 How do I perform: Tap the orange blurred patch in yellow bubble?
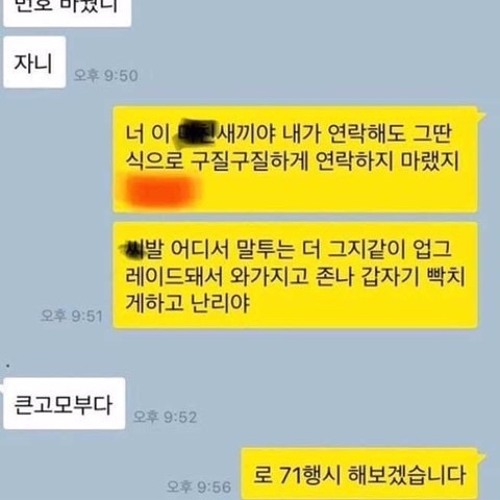pos(159,191)
